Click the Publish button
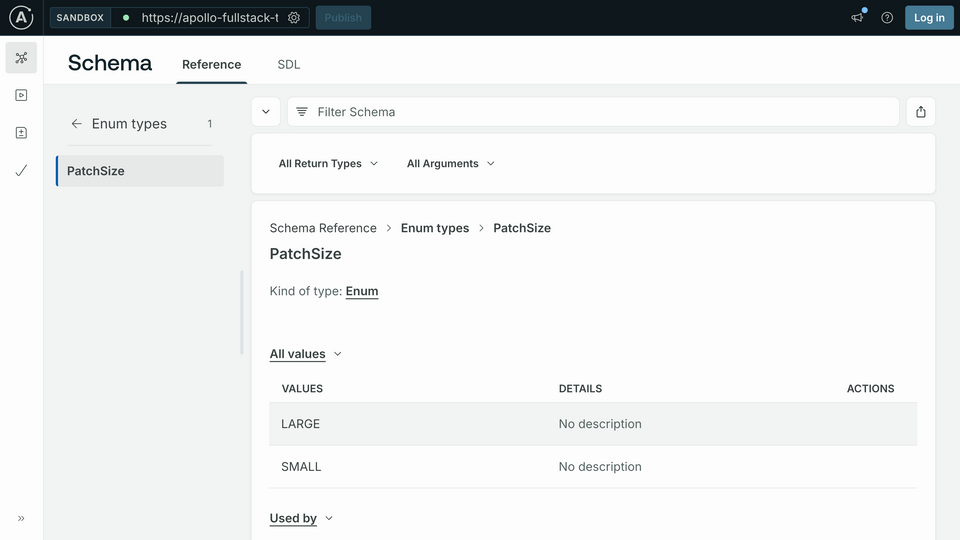This screenshot has width=960, height=540. pos(343,18)
